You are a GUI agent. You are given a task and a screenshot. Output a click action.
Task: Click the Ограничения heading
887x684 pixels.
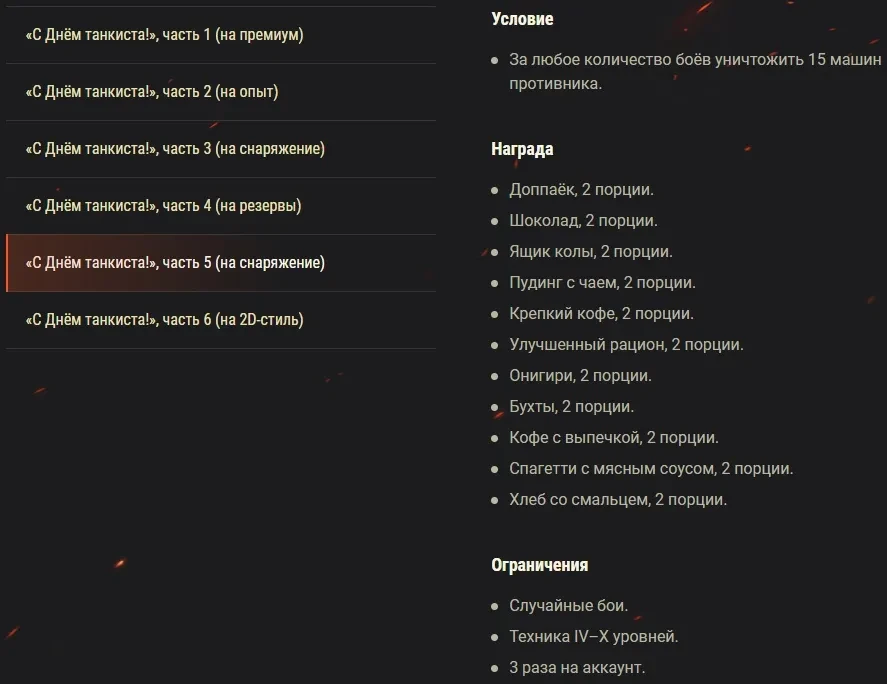click(539, 565)
